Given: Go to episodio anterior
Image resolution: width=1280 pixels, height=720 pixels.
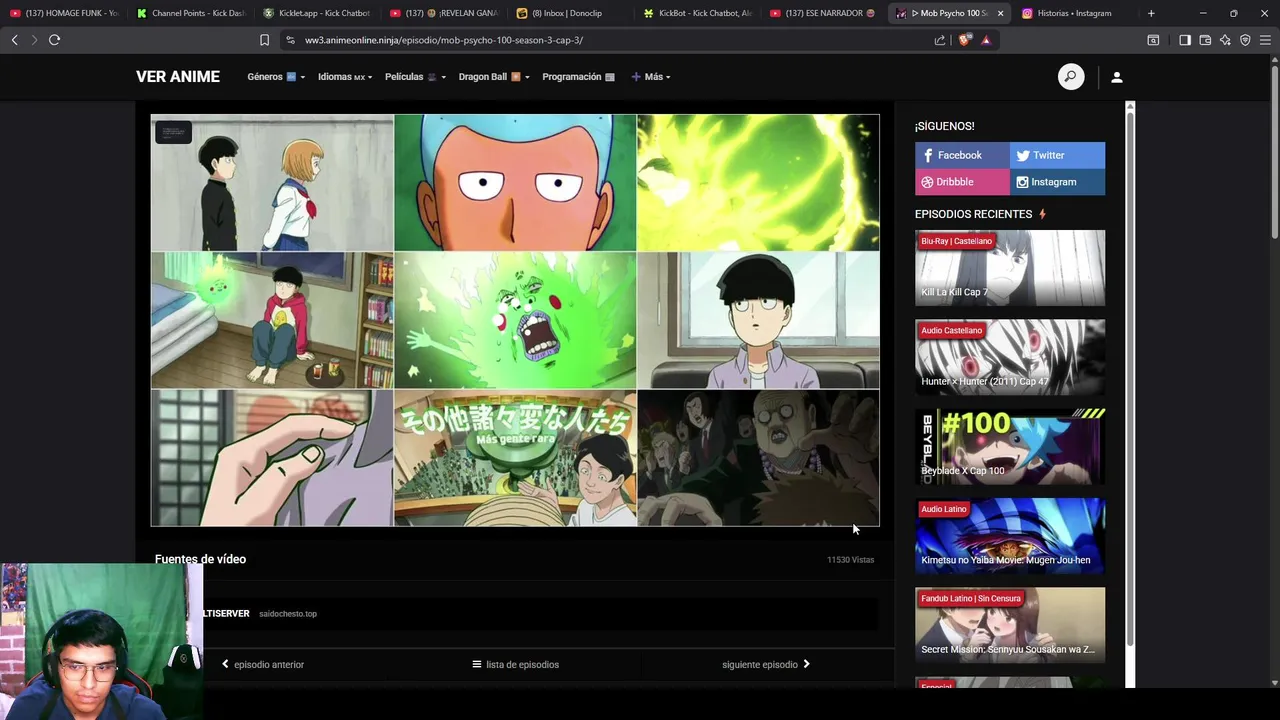Looking at the screenshot, I should (263, 664).
